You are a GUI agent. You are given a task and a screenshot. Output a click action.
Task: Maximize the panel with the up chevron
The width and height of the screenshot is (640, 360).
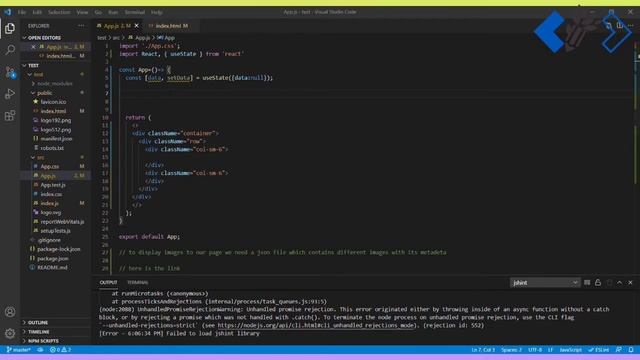tap(620, 282)
